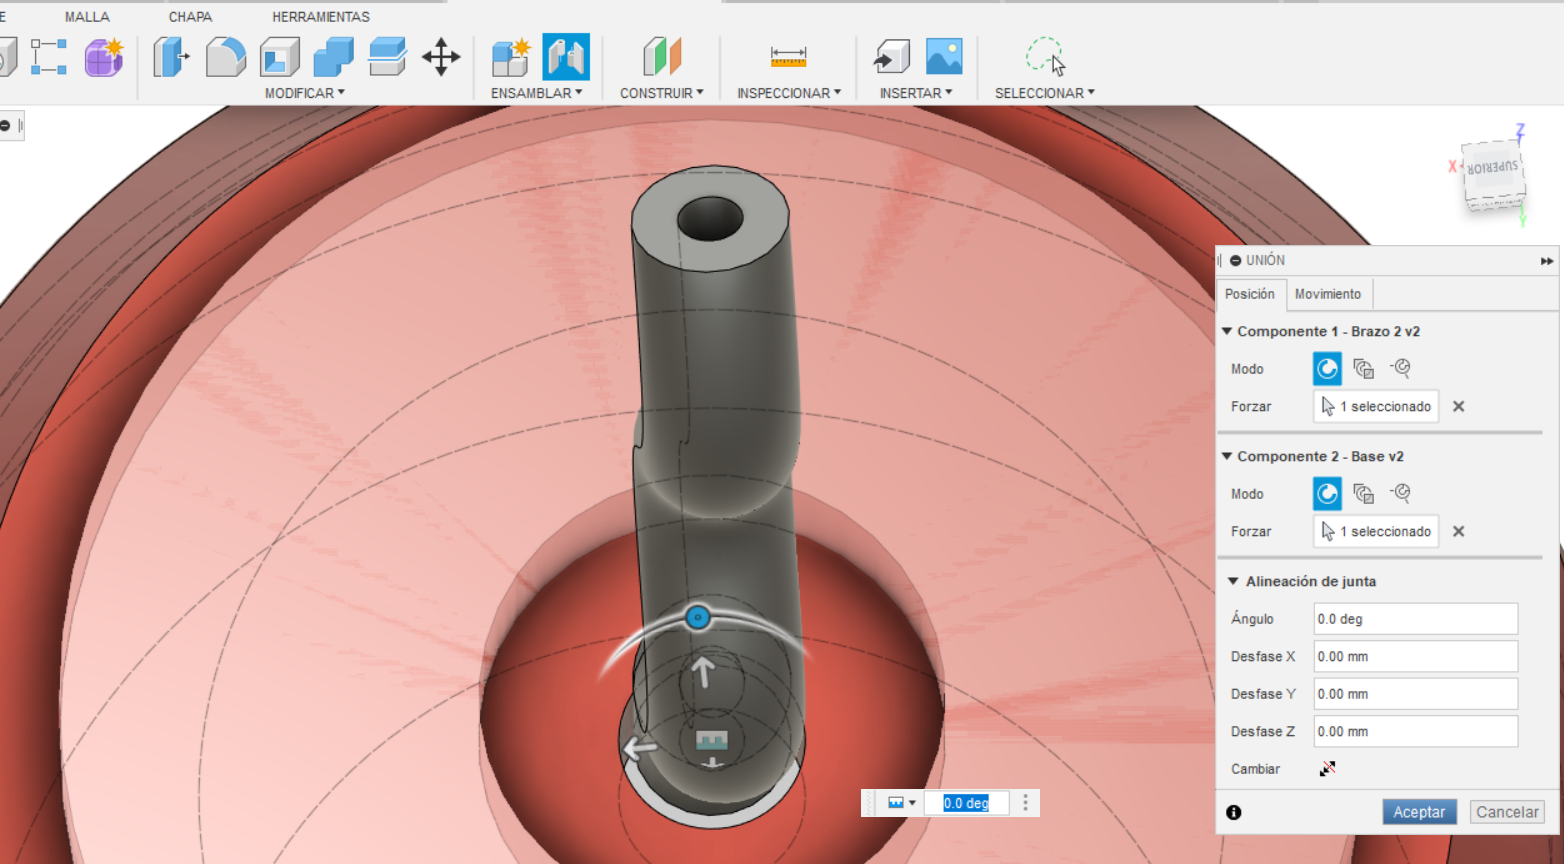Click the Aceptar button
The width and height of the screenshot is (1564, 864).
pos(1419,812)
